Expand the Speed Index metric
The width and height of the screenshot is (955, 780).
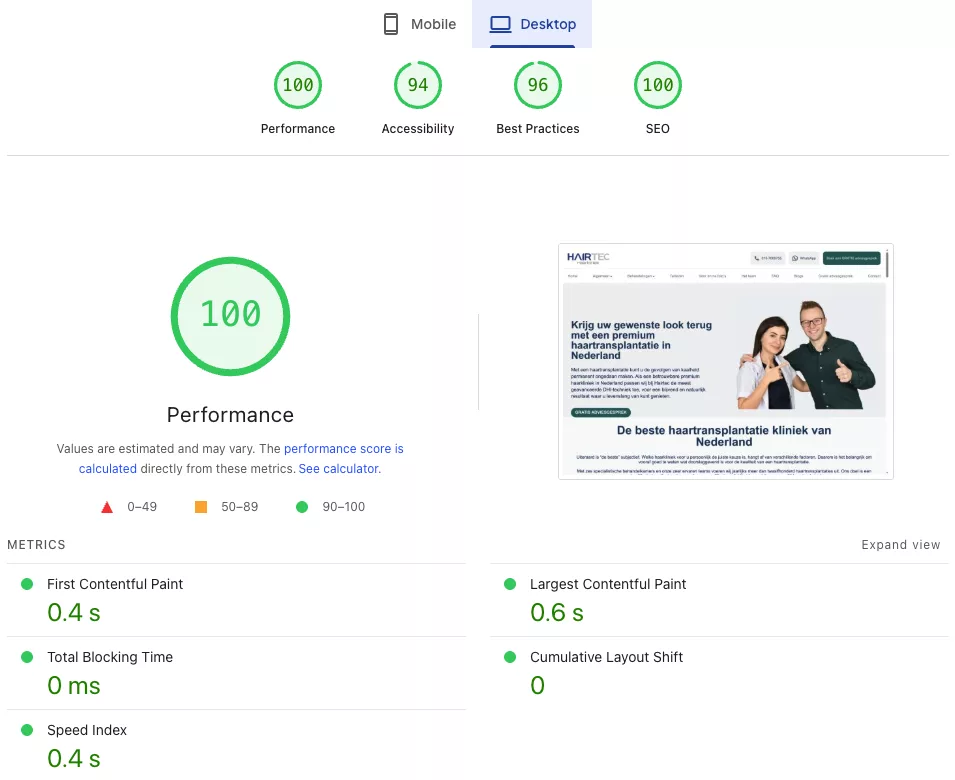pyautogui.click(x=87, y=730)
